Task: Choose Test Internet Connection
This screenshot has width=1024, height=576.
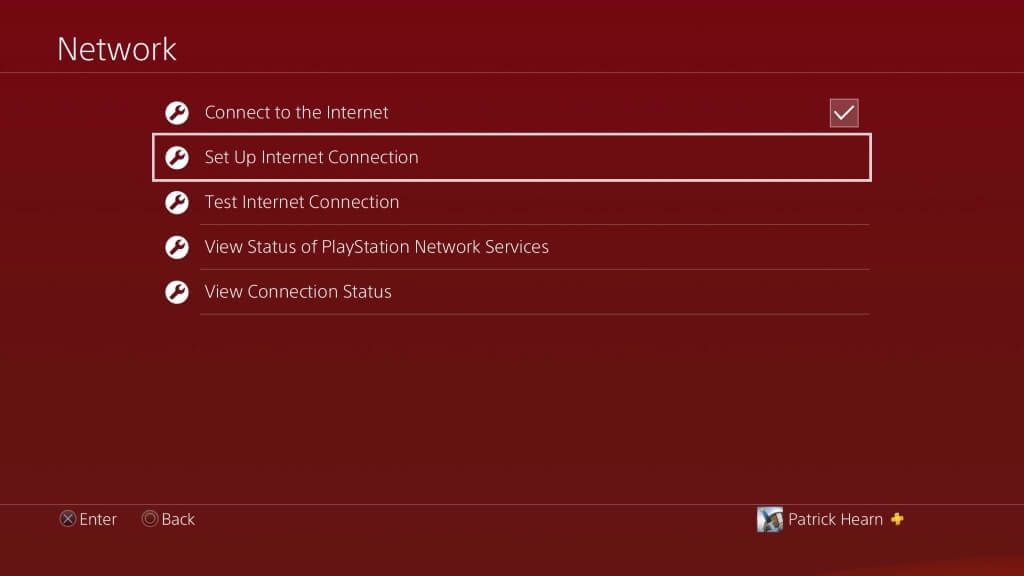Action: pyautogui.click(x=511, y=202)
